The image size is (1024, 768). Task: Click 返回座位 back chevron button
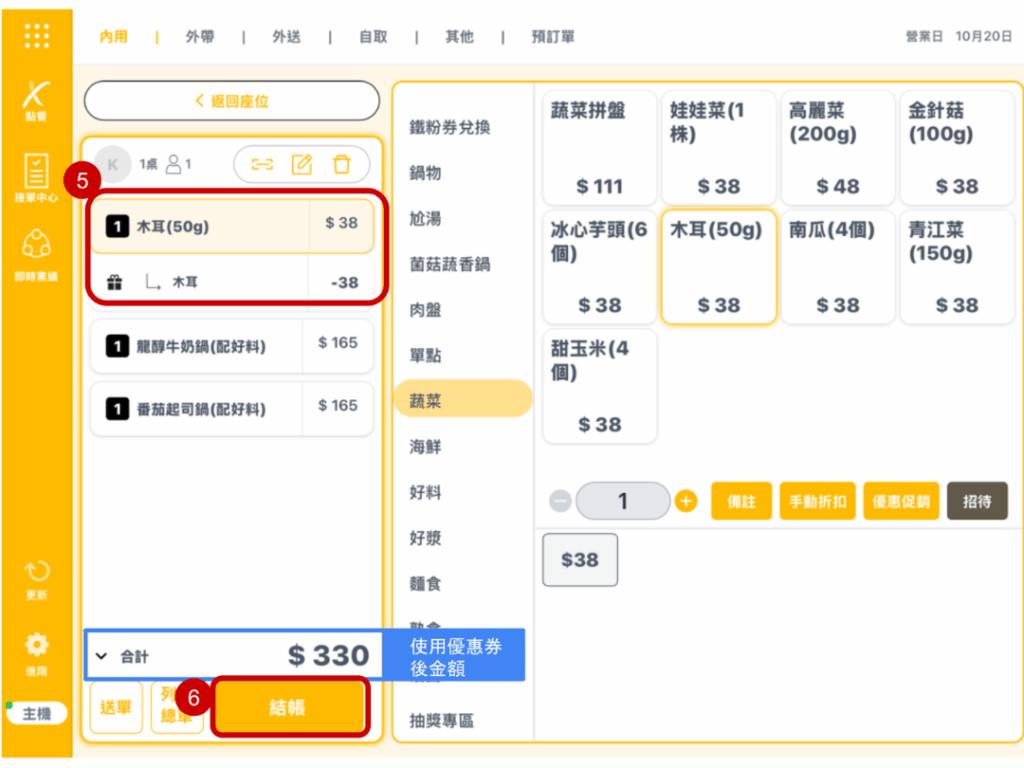(232, 101)
